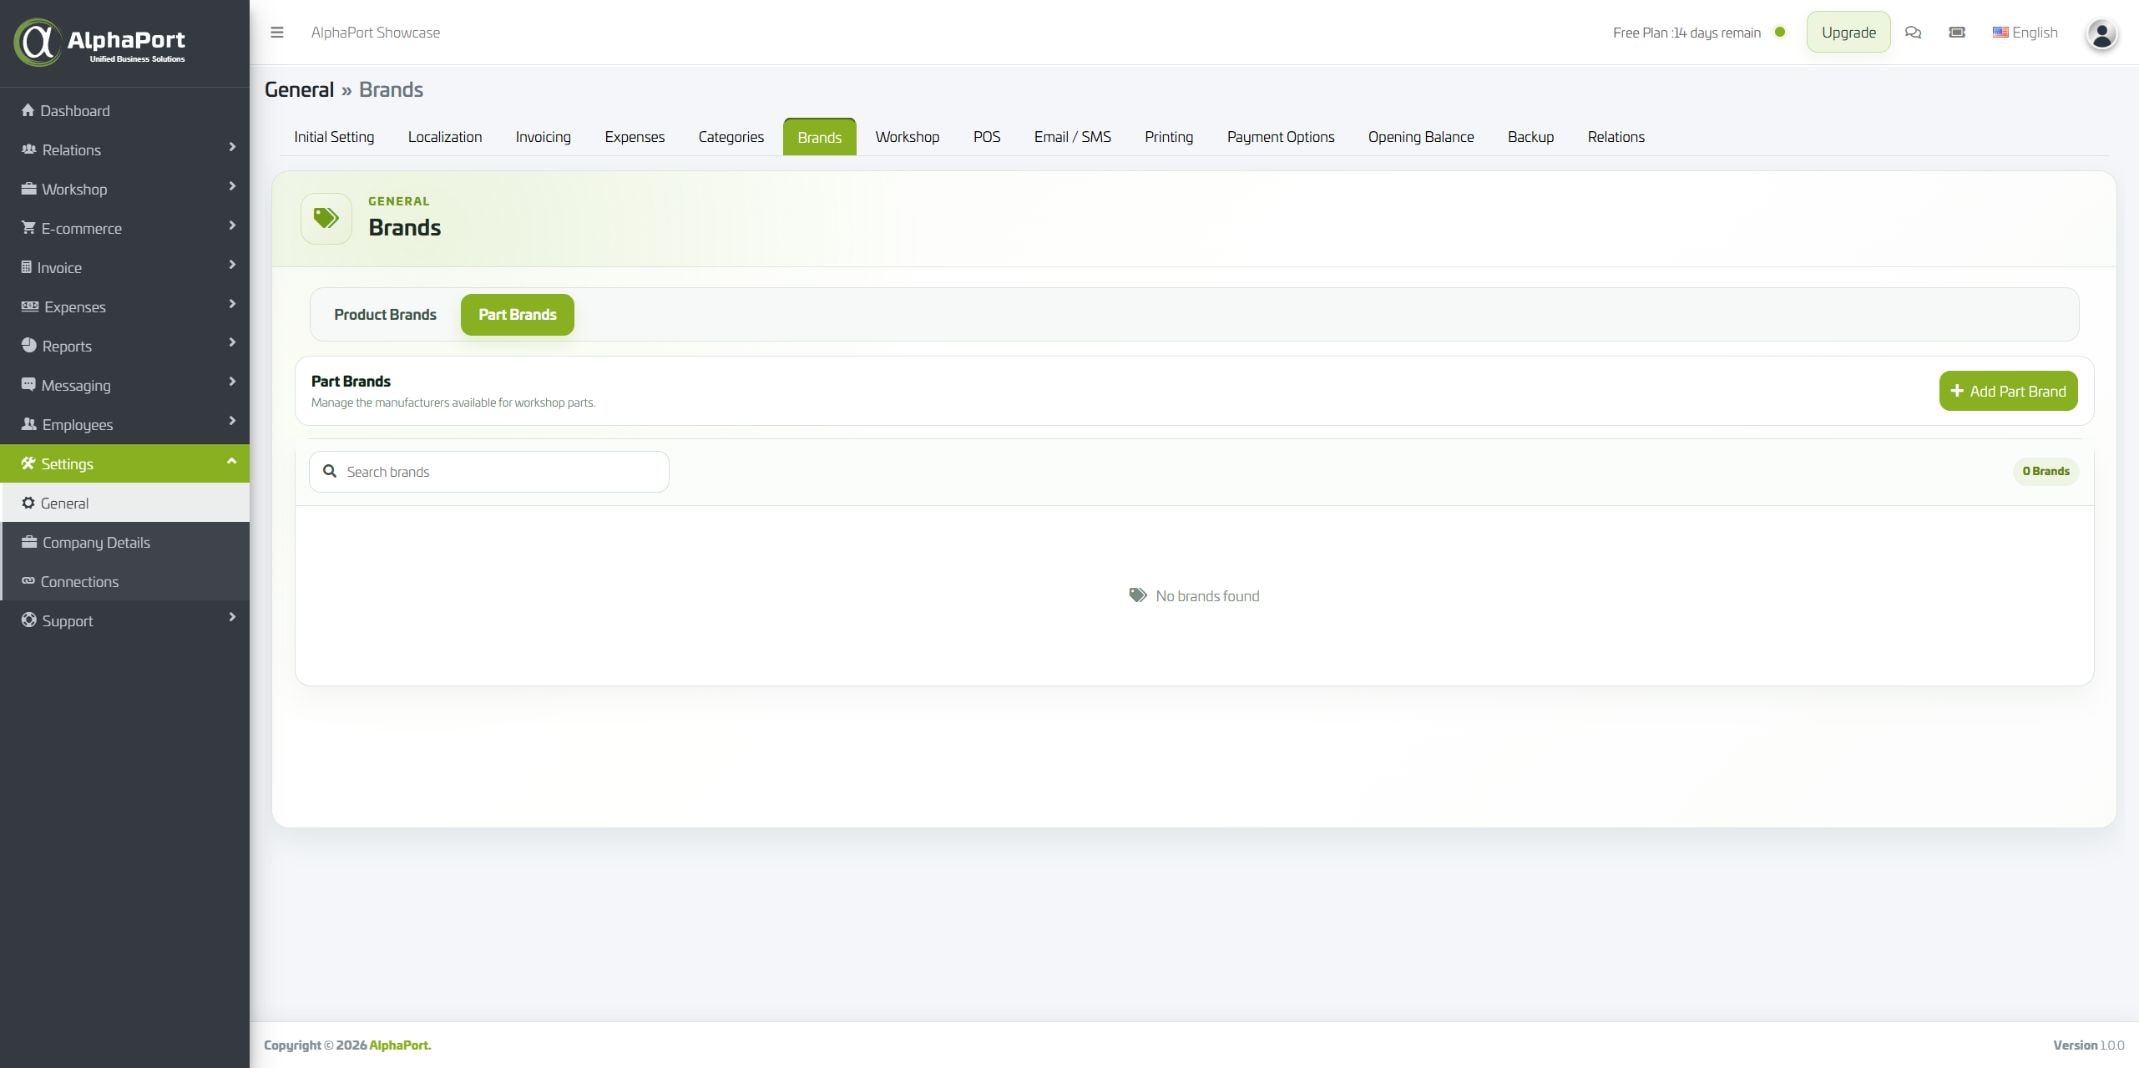Image resolution: width=2139 pixels, height=1068 pixels.
Task: Expand the E-commerce submenu chevron
Action: pos(232,225)
